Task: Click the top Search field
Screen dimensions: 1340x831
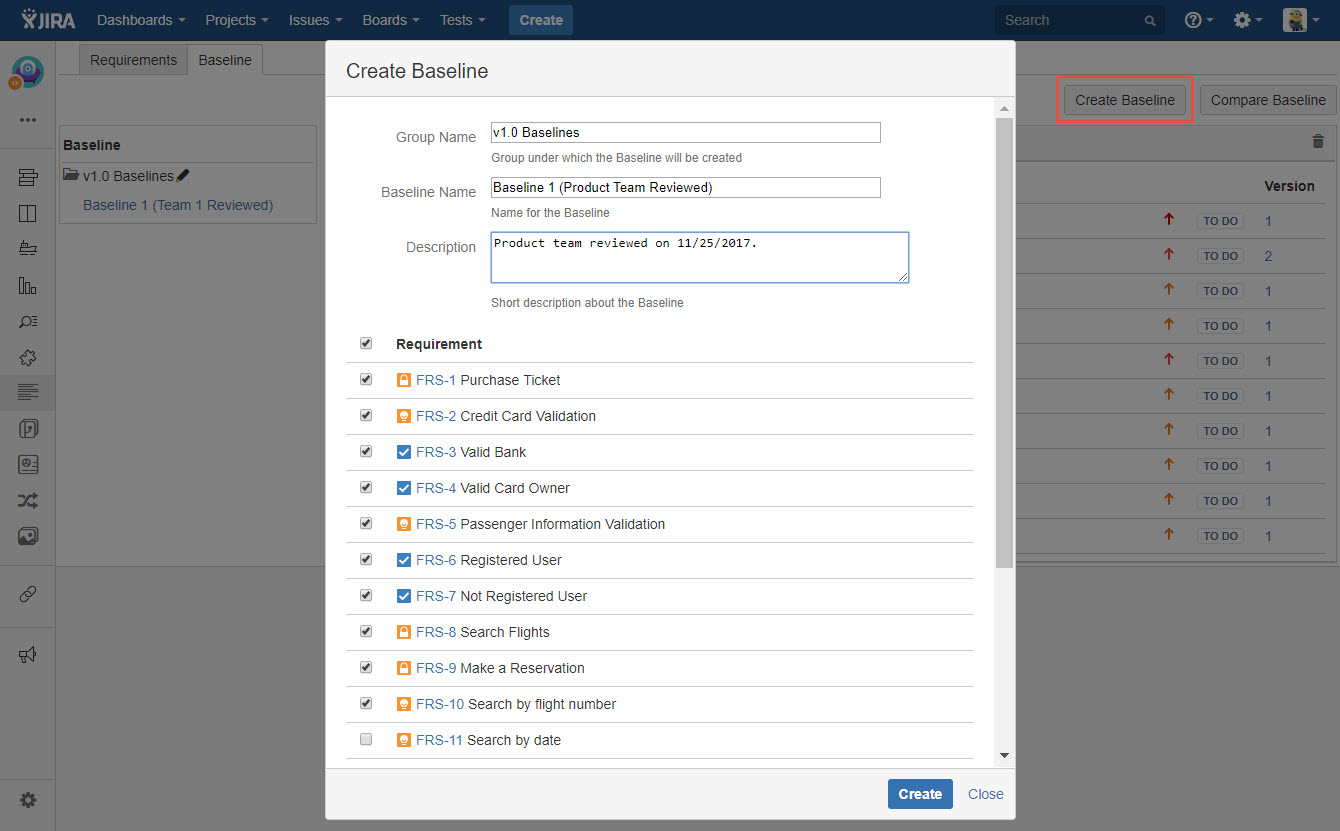Action: [1080, 20]
